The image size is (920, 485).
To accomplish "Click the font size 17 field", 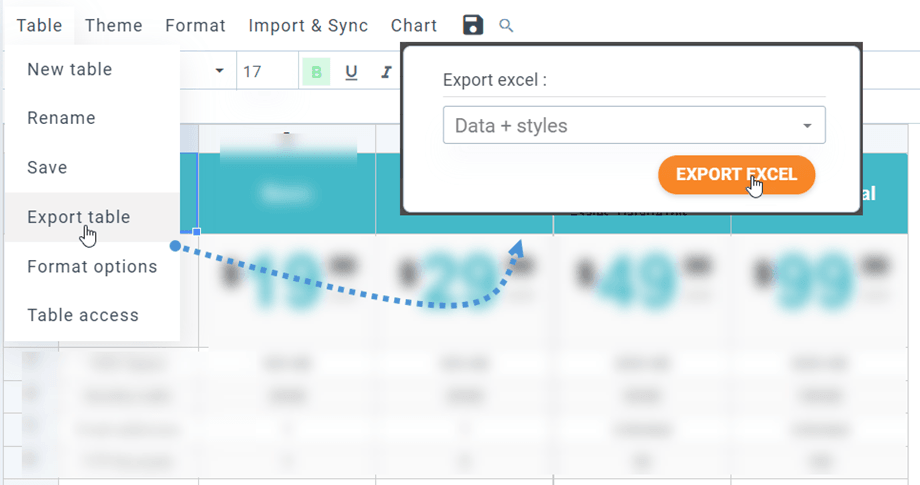I will pyautogui.click(x=267, y=72).
